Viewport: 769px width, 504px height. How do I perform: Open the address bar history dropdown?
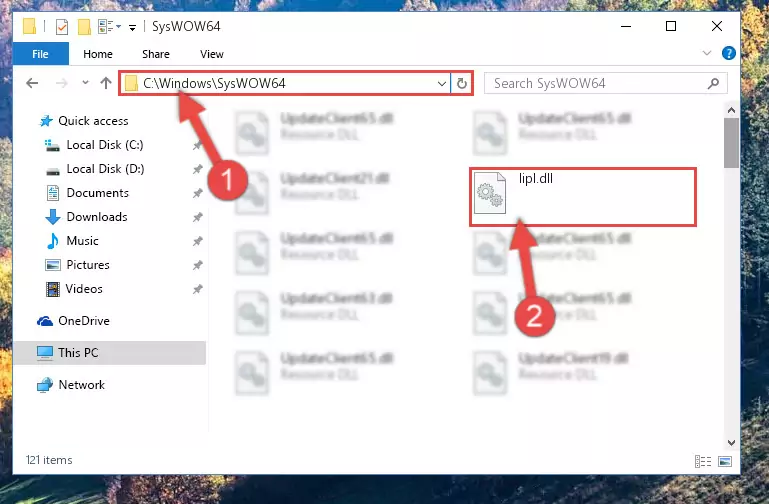[441, 83]
